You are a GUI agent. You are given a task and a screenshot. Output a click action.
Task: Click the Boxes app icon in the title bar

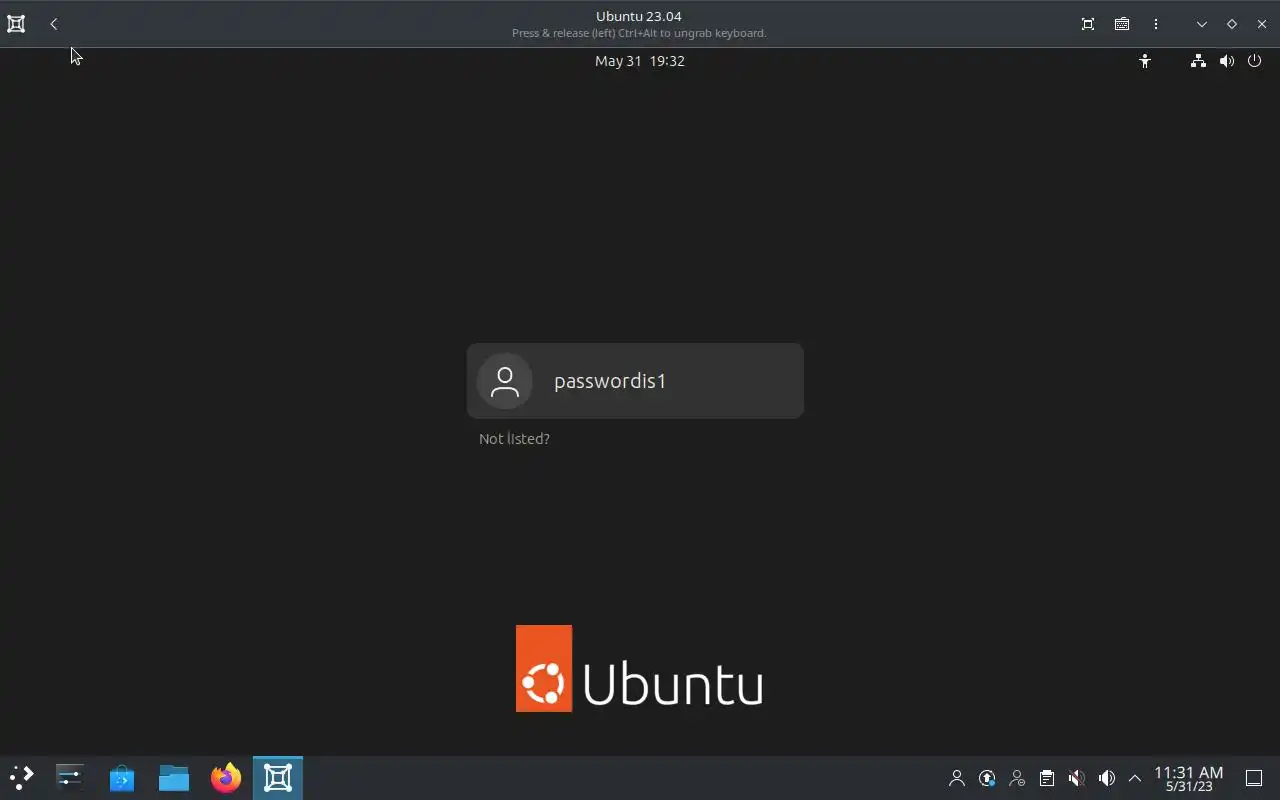tap(16, 24)
